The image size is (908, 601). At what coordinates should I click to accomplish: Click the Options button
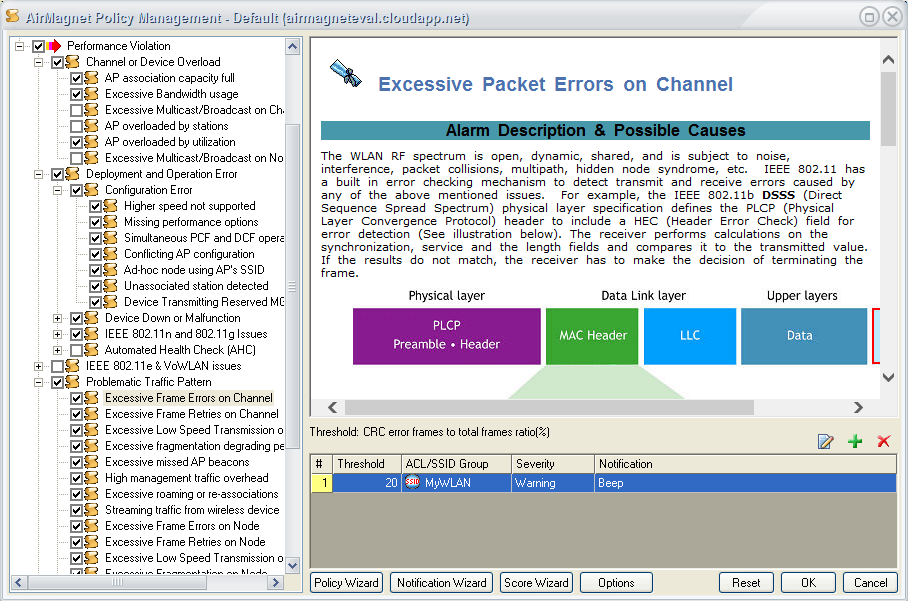[x=616, y=582]
